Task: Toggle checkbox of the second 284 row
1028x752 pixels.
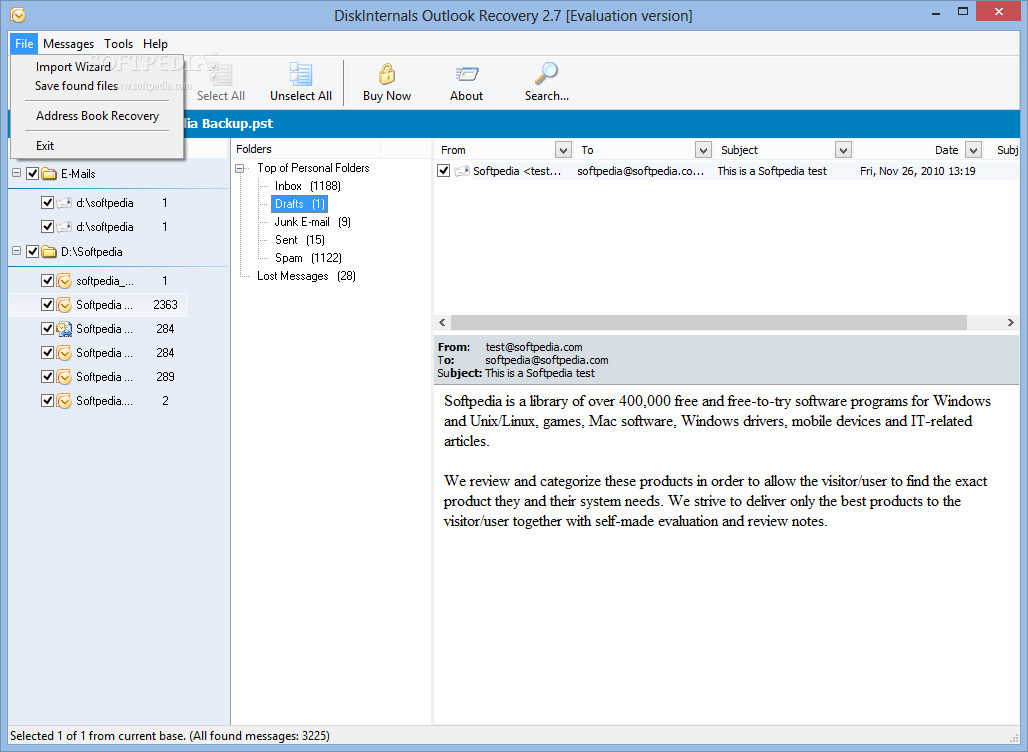Action: [47, 353]
